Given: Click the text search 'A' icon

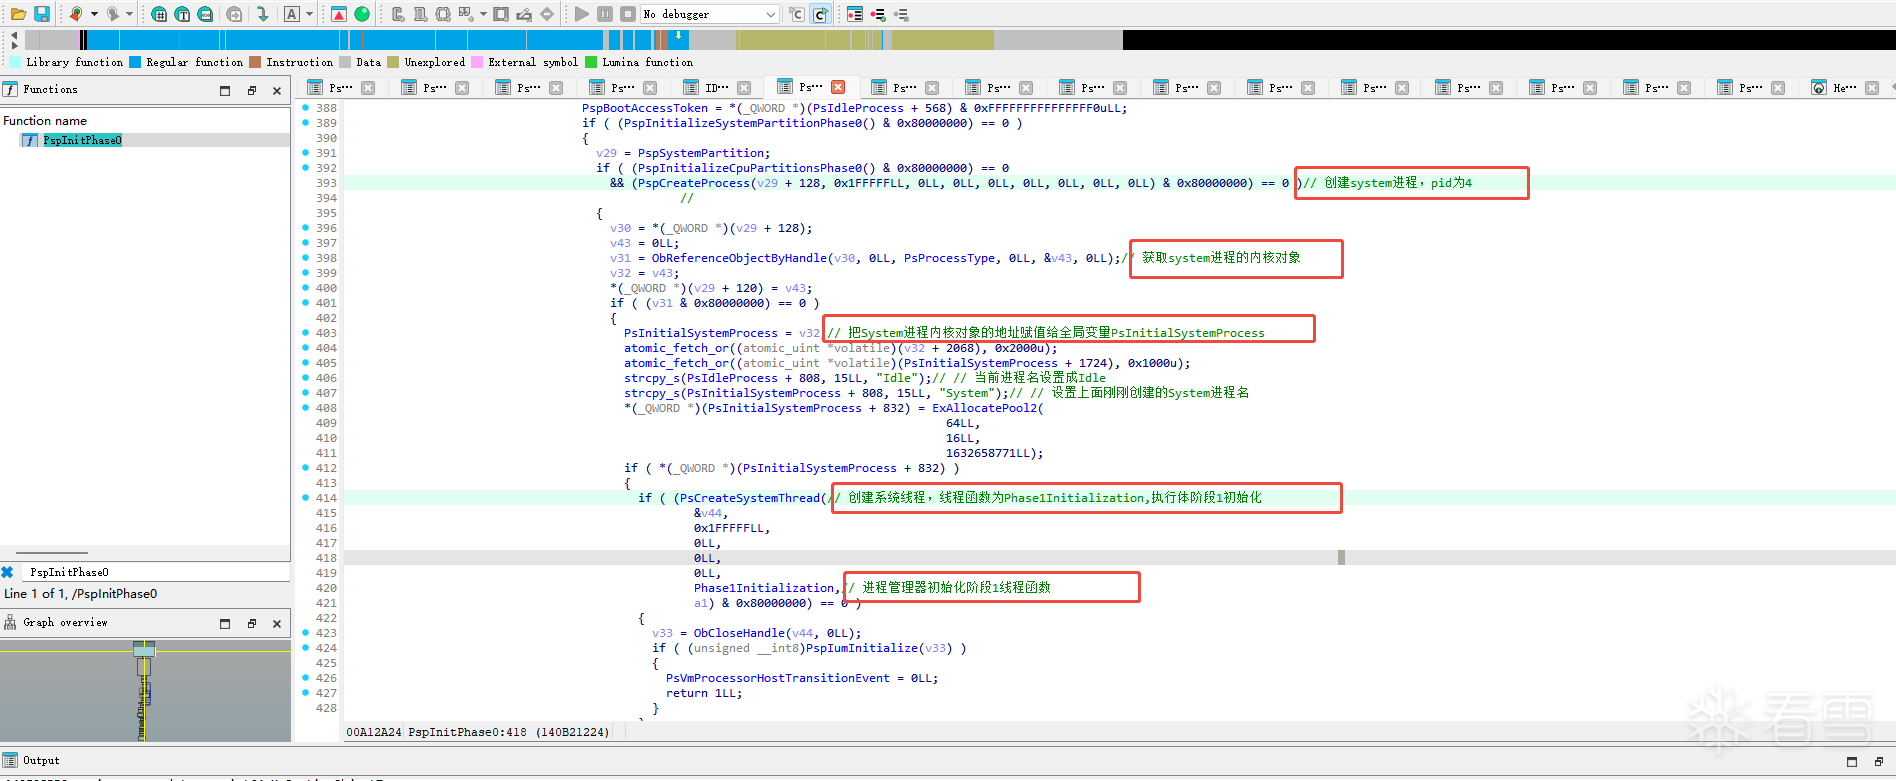Looking at the screenshot, I should coord(292,14).
